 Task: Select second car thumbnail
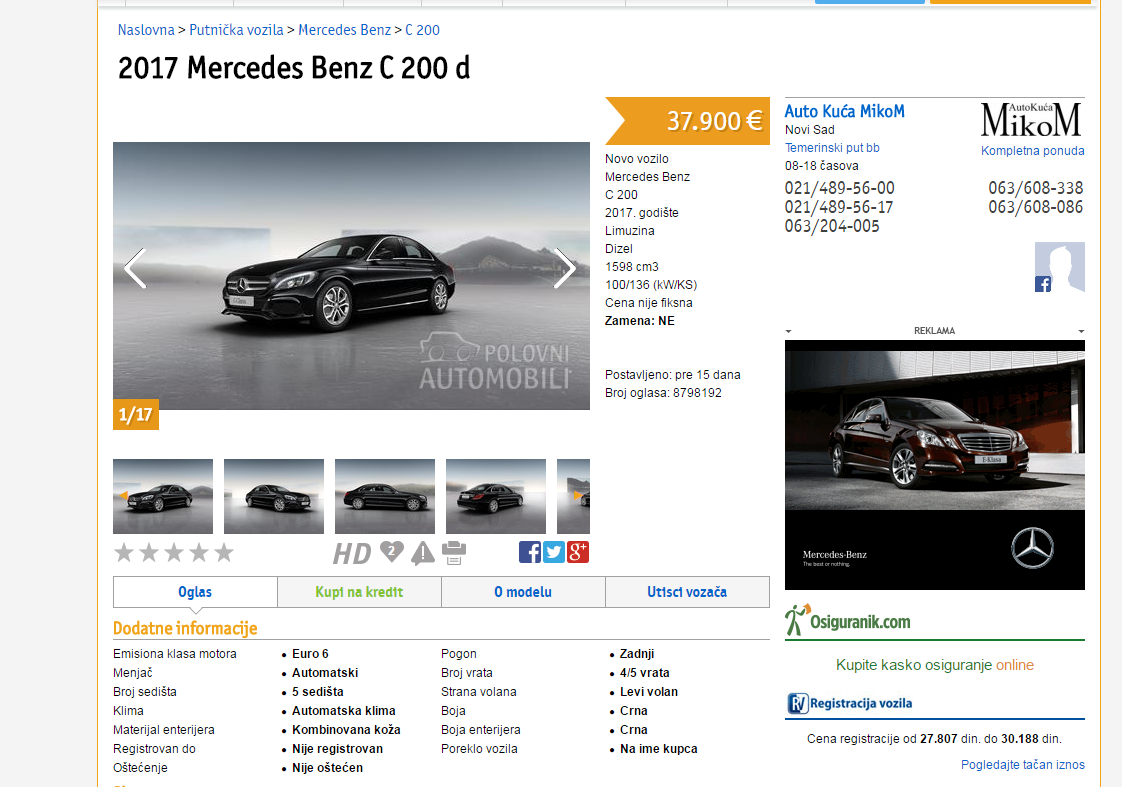tap(274, 497)
